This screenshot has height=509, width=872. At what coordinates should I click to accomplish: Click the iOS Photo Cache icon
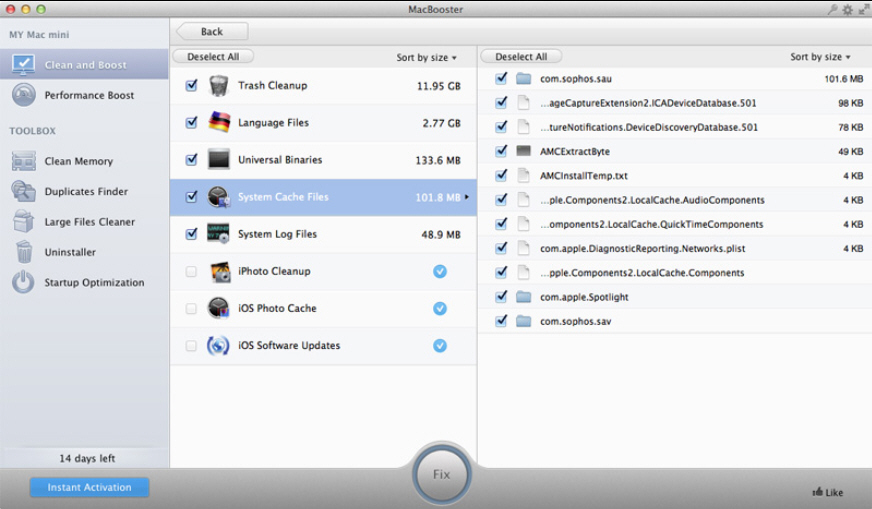tap(219, 308)
